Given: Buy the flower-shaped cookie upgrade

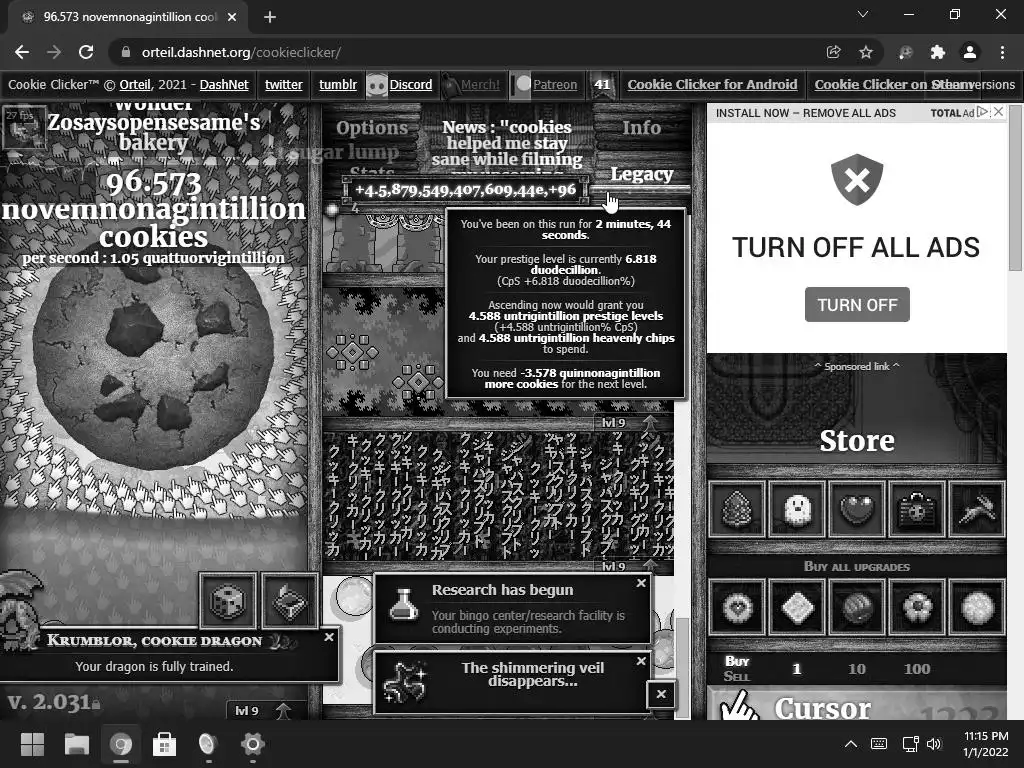Looking at the screenshot, I should click(917, 607).
